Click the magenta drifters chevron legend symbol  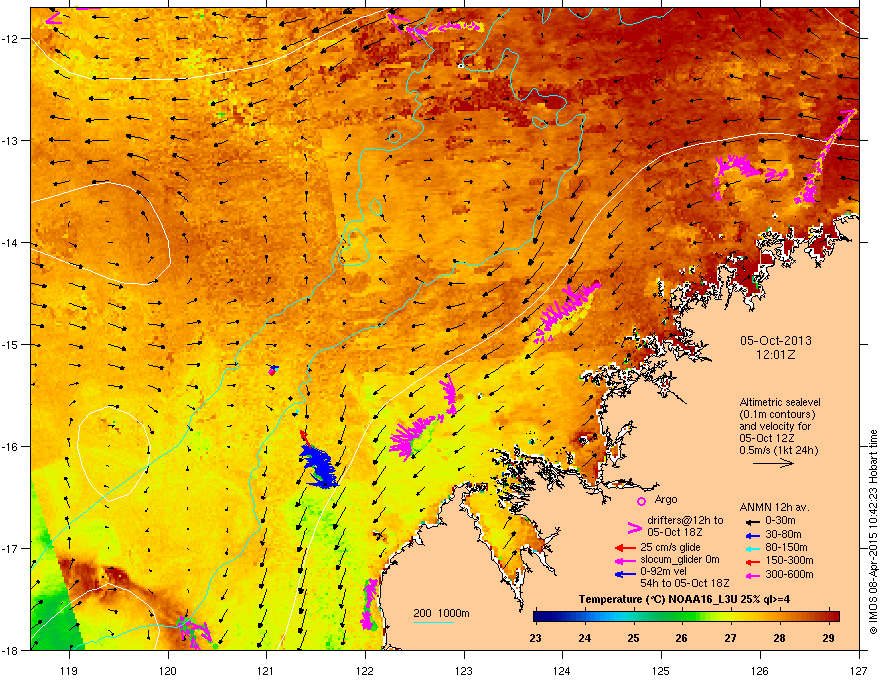tap(634, 528)
